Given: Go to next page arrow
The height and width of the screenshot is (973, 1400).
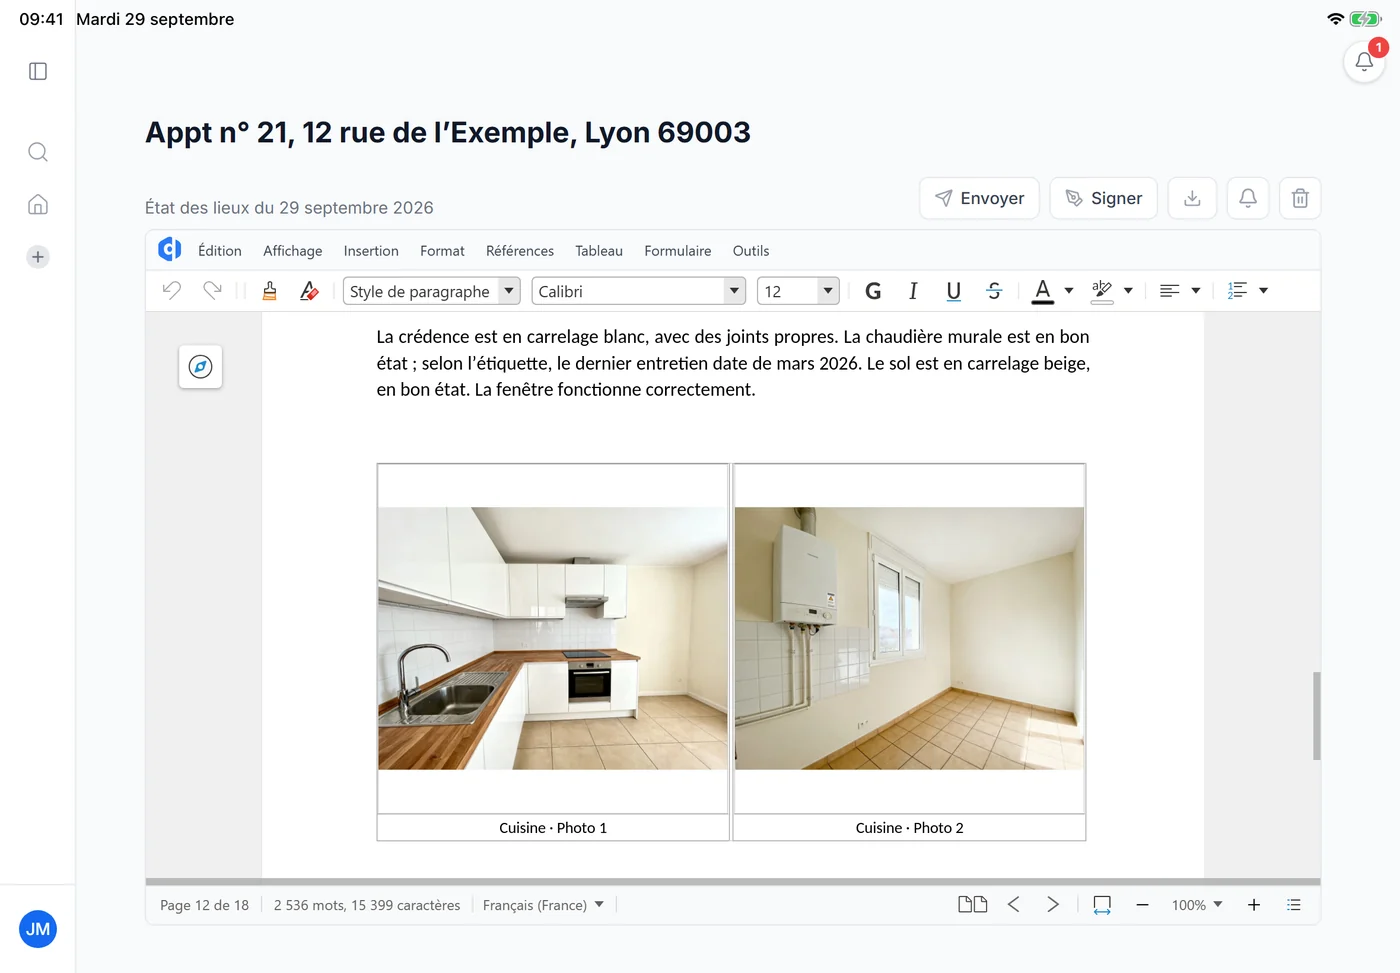Looking at the screenshot, I should pos(1053,904).
